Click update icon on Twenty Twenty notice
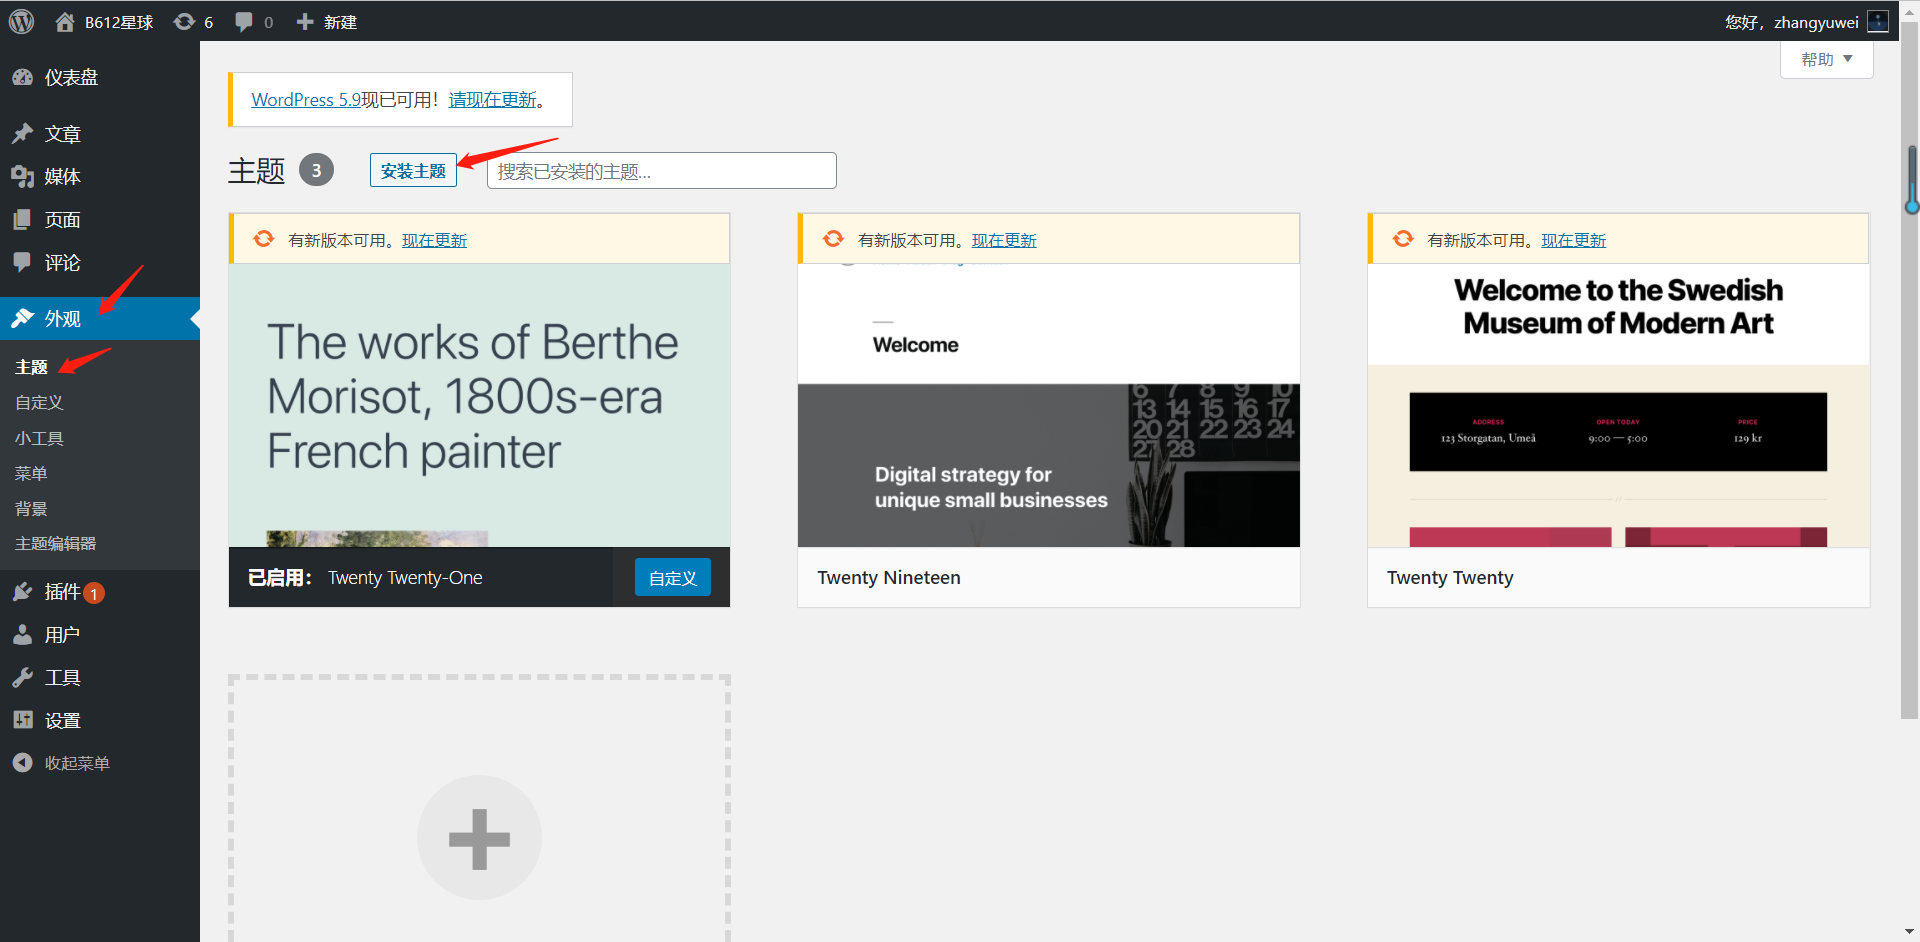 1403,239
